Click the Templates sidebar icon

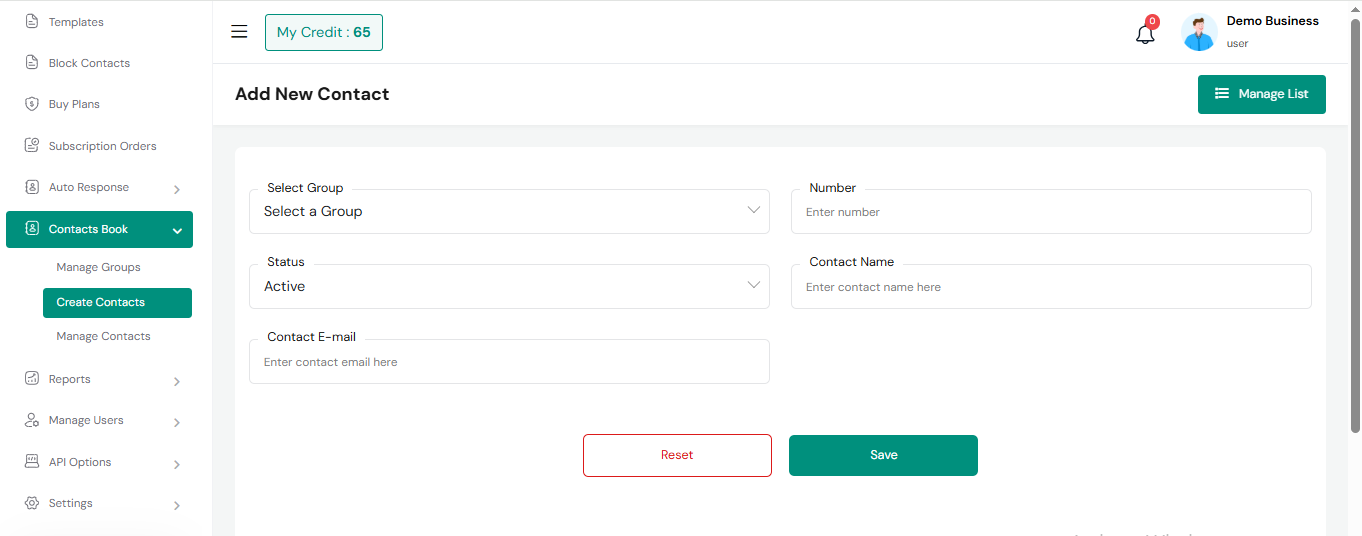click(x=32, y=22)
